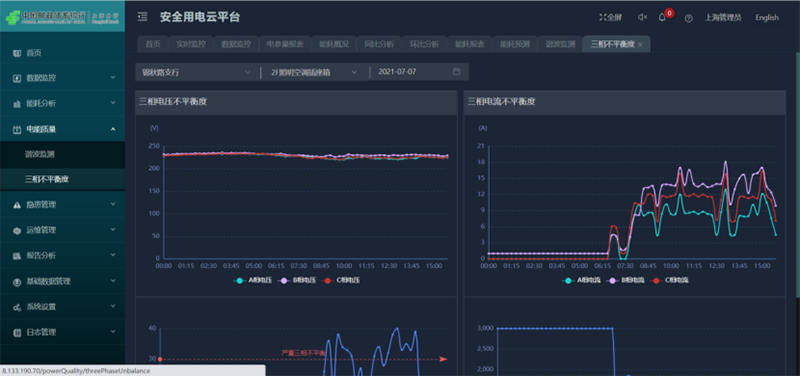
Task: Open calendar icon in date field
Action: tap(456, 72)
